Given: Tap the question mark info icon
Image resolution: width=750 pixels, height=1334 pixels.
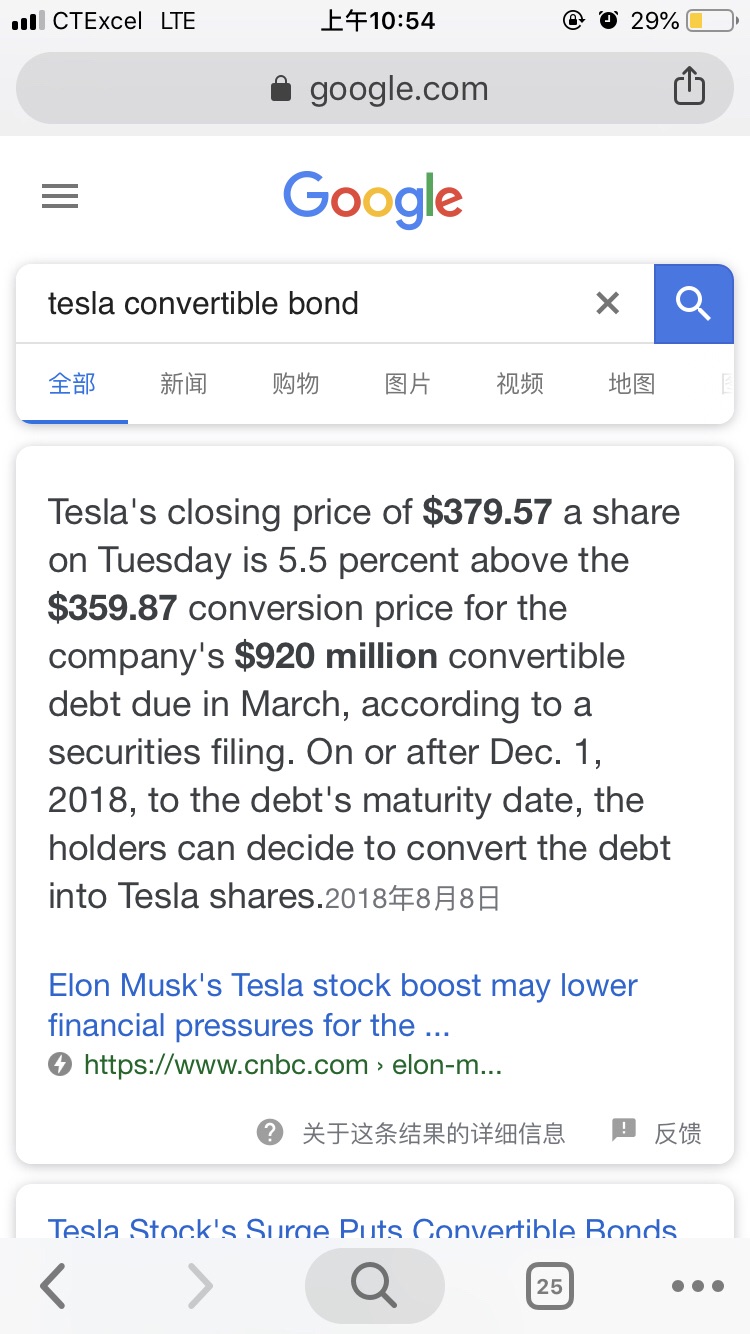Looking at the screenshot, I should pyautogui.click(x=269, y=1132).
